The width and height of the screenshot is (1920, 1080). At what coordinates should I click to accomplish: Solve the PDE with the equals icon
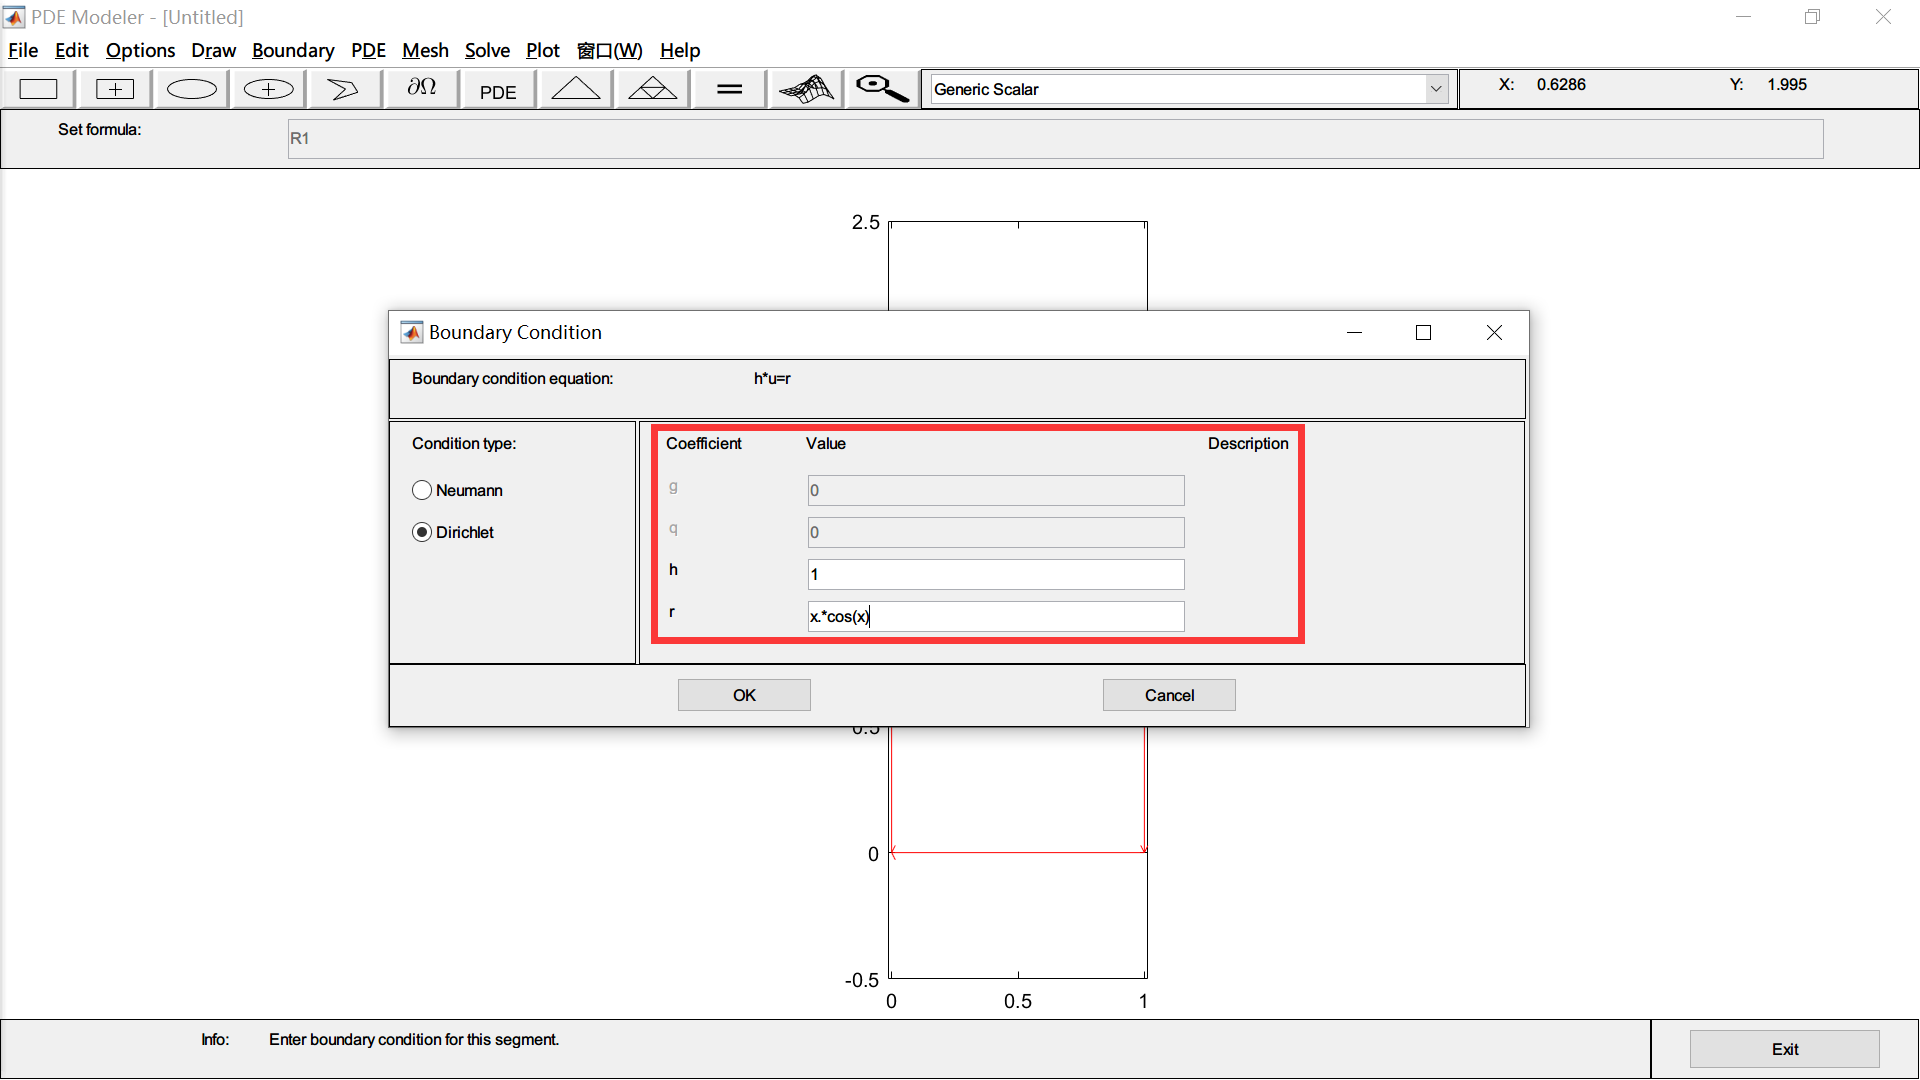pyautogui.click(x=728, y=88)
